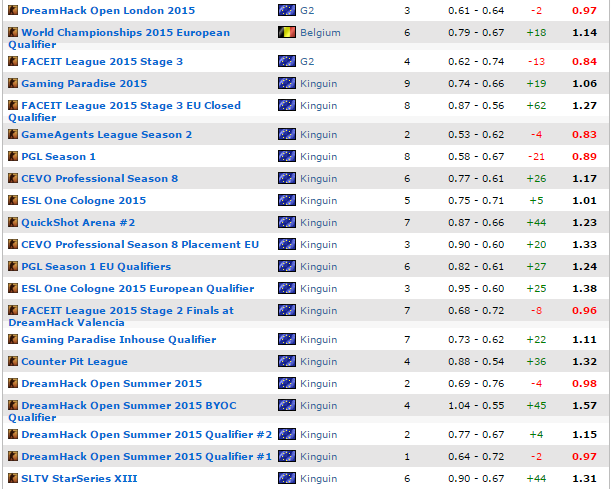Select the Belgium team name
611x489 pixels.
320,33
